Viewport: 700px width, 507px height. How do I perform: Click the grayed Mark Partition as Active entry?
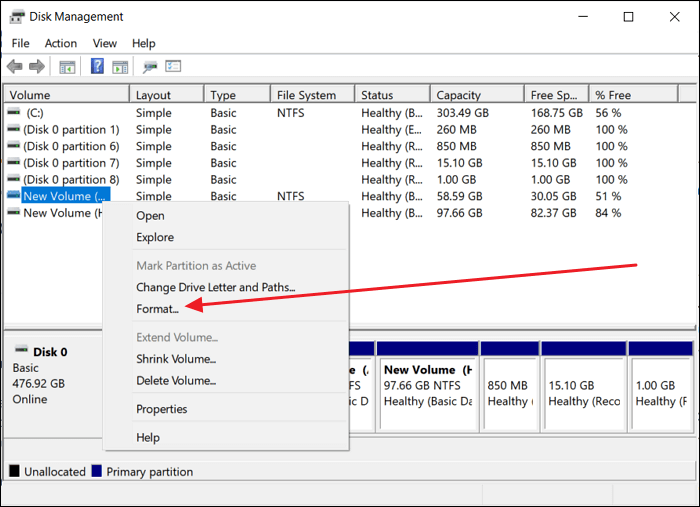226,266
